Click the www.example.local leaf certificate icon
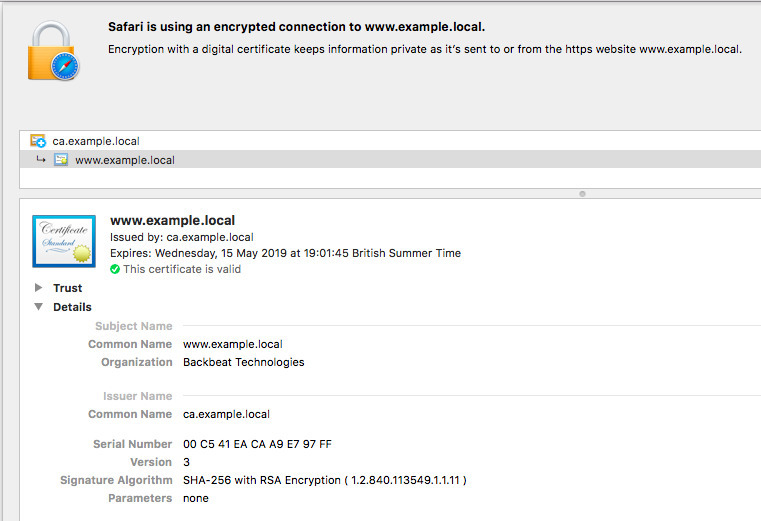The image size is (761, 521). pos(61,160)
